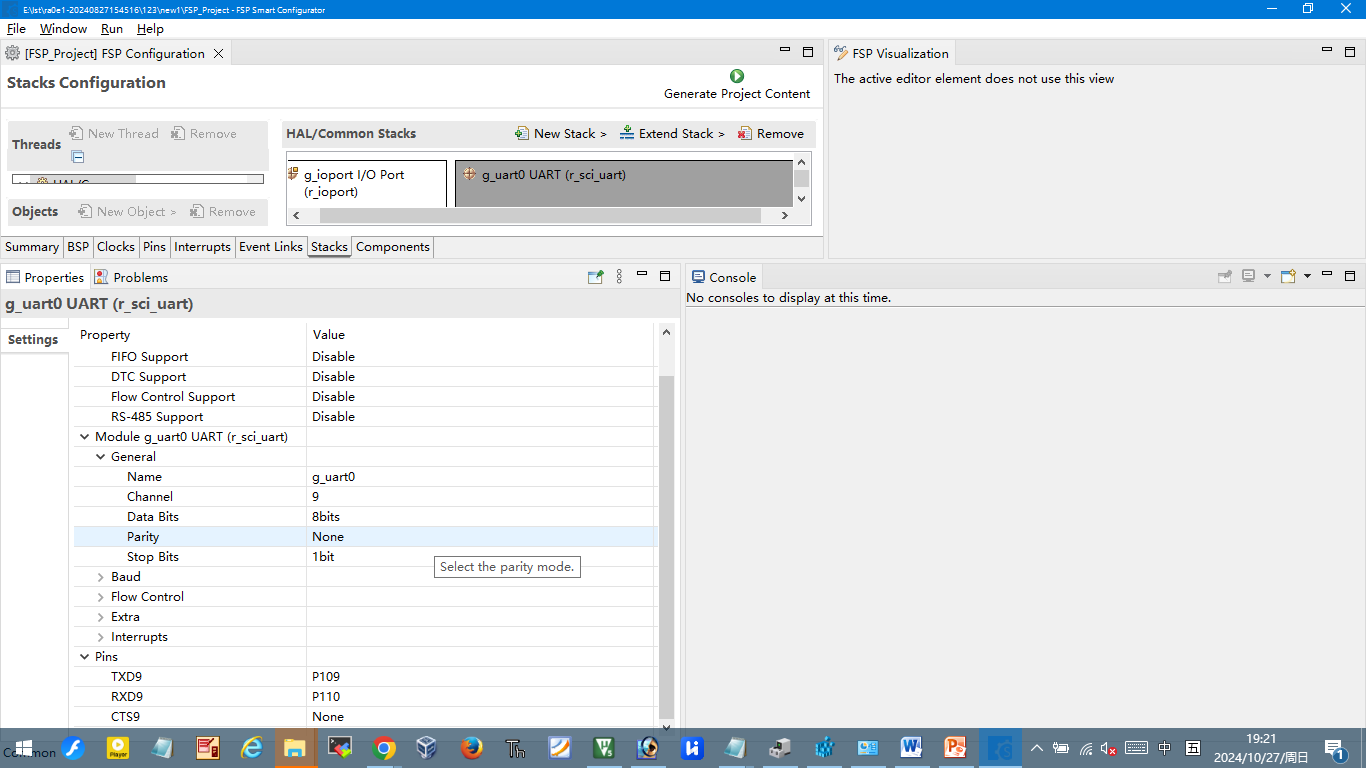This screenshot has width=1366, height=768.
Task: Switch to the Clocks tab
Action: click(116, 247)
